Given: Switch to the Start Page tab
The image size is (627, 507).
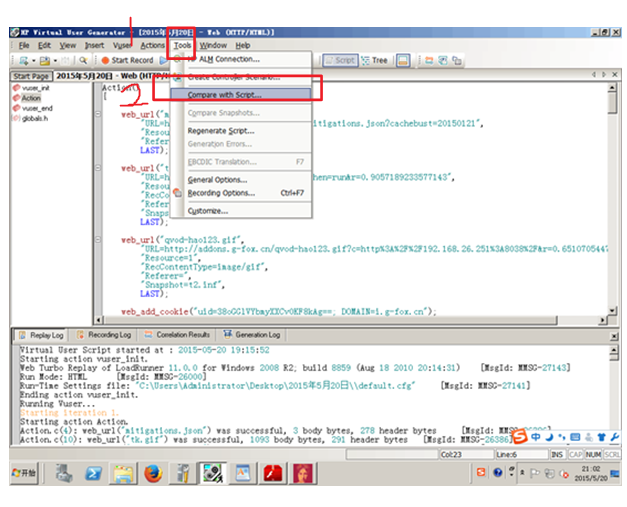Looking at the screenshot, I should click(31, 76).
